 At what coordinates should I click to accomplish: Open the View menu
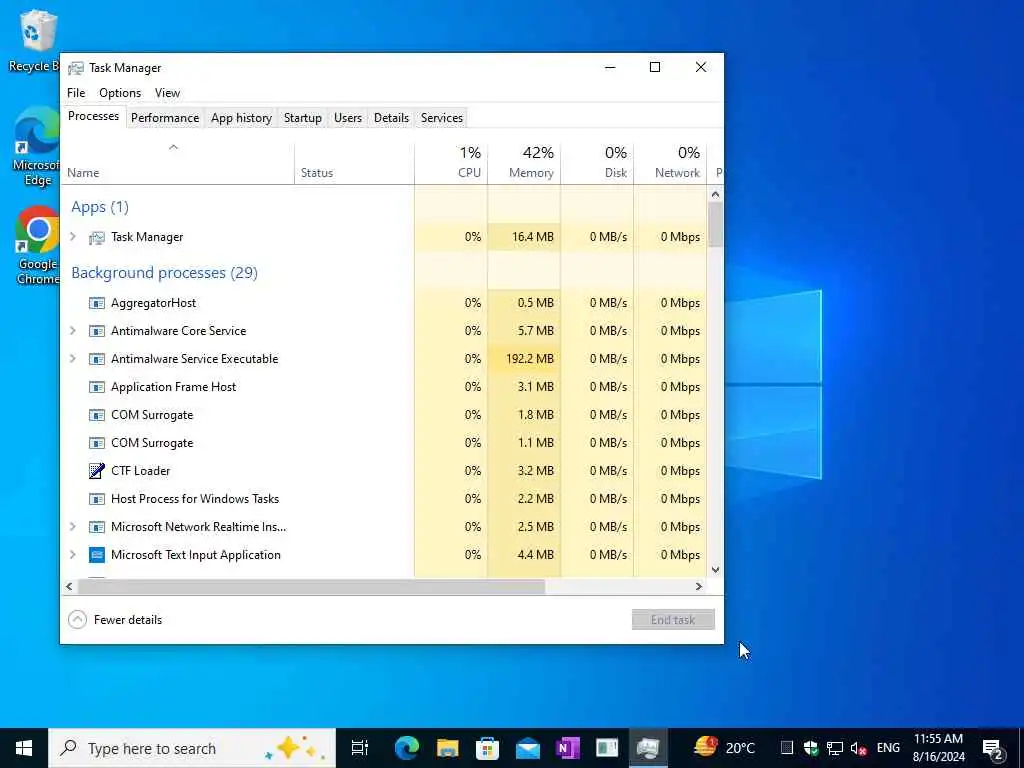167,93
